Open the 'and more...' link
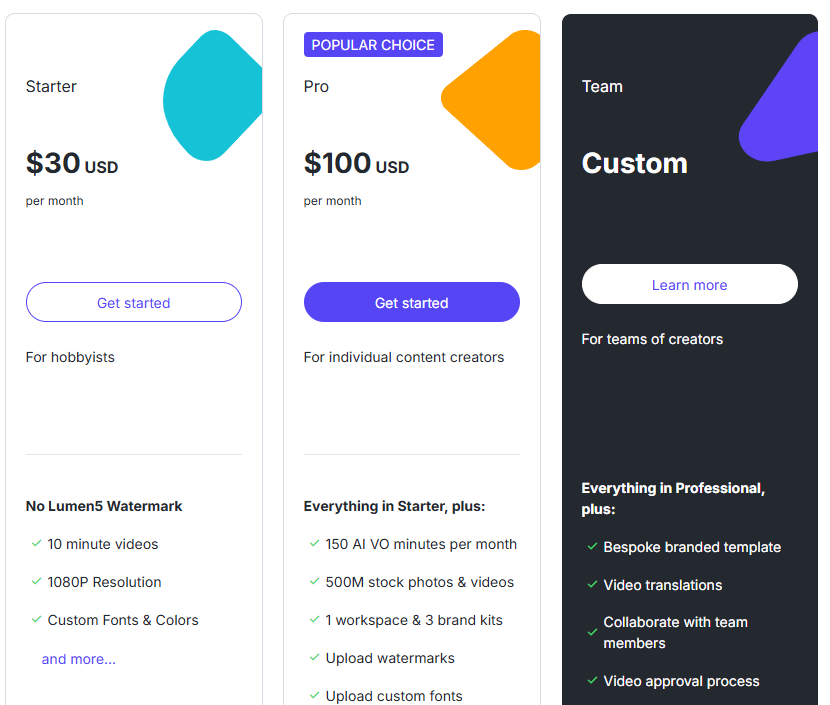The image size is (830, 705). (78, 659)
